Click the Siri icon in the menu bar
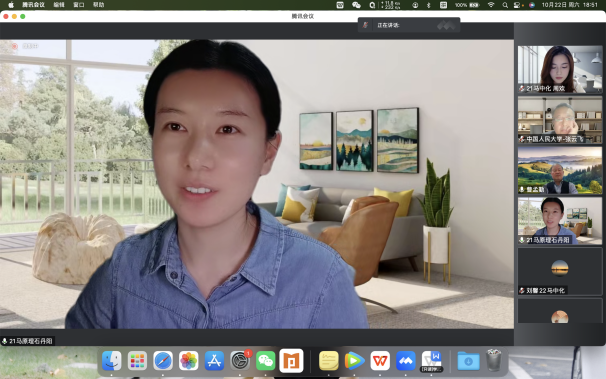 532,5
